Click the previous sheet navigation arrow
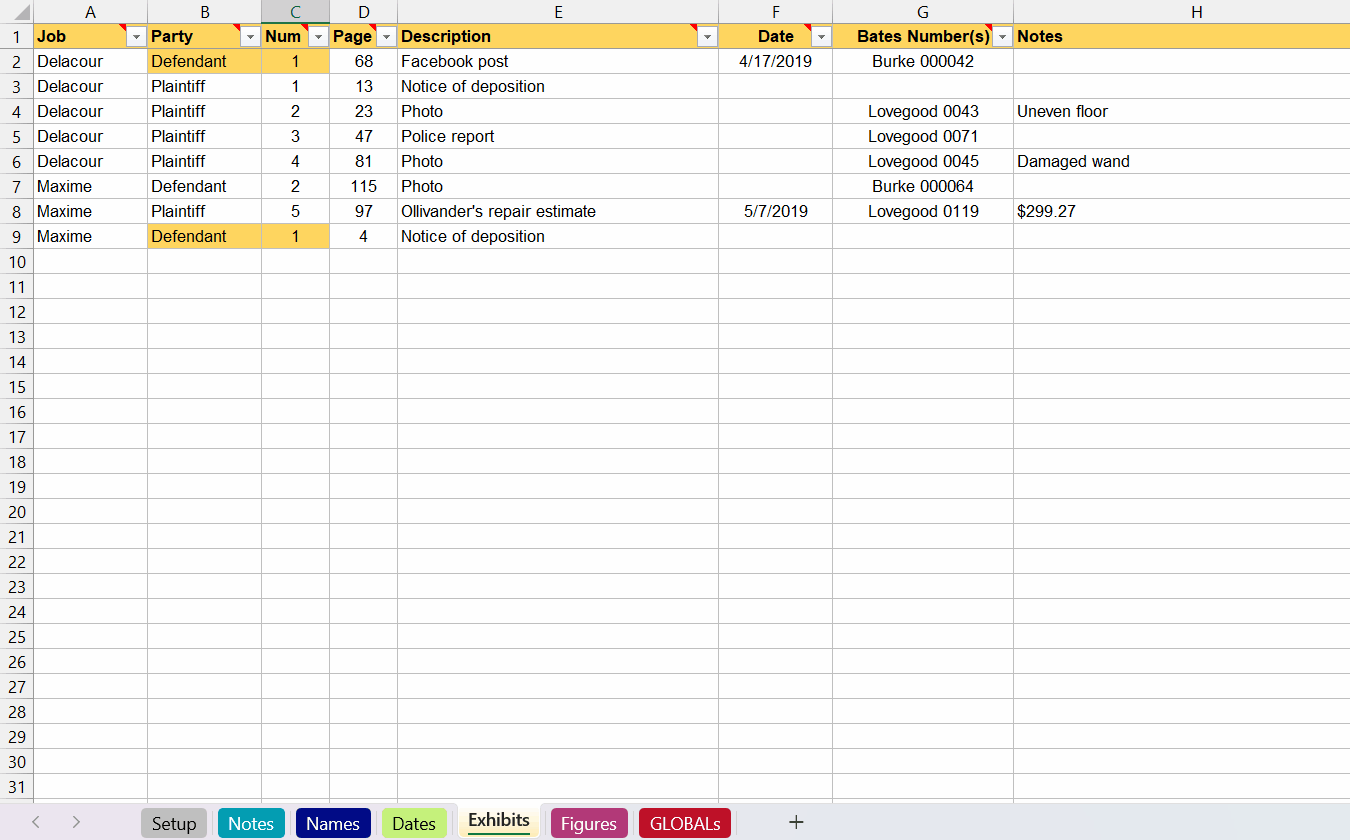Screen dimensions: 1350x840 coord(36,822)
